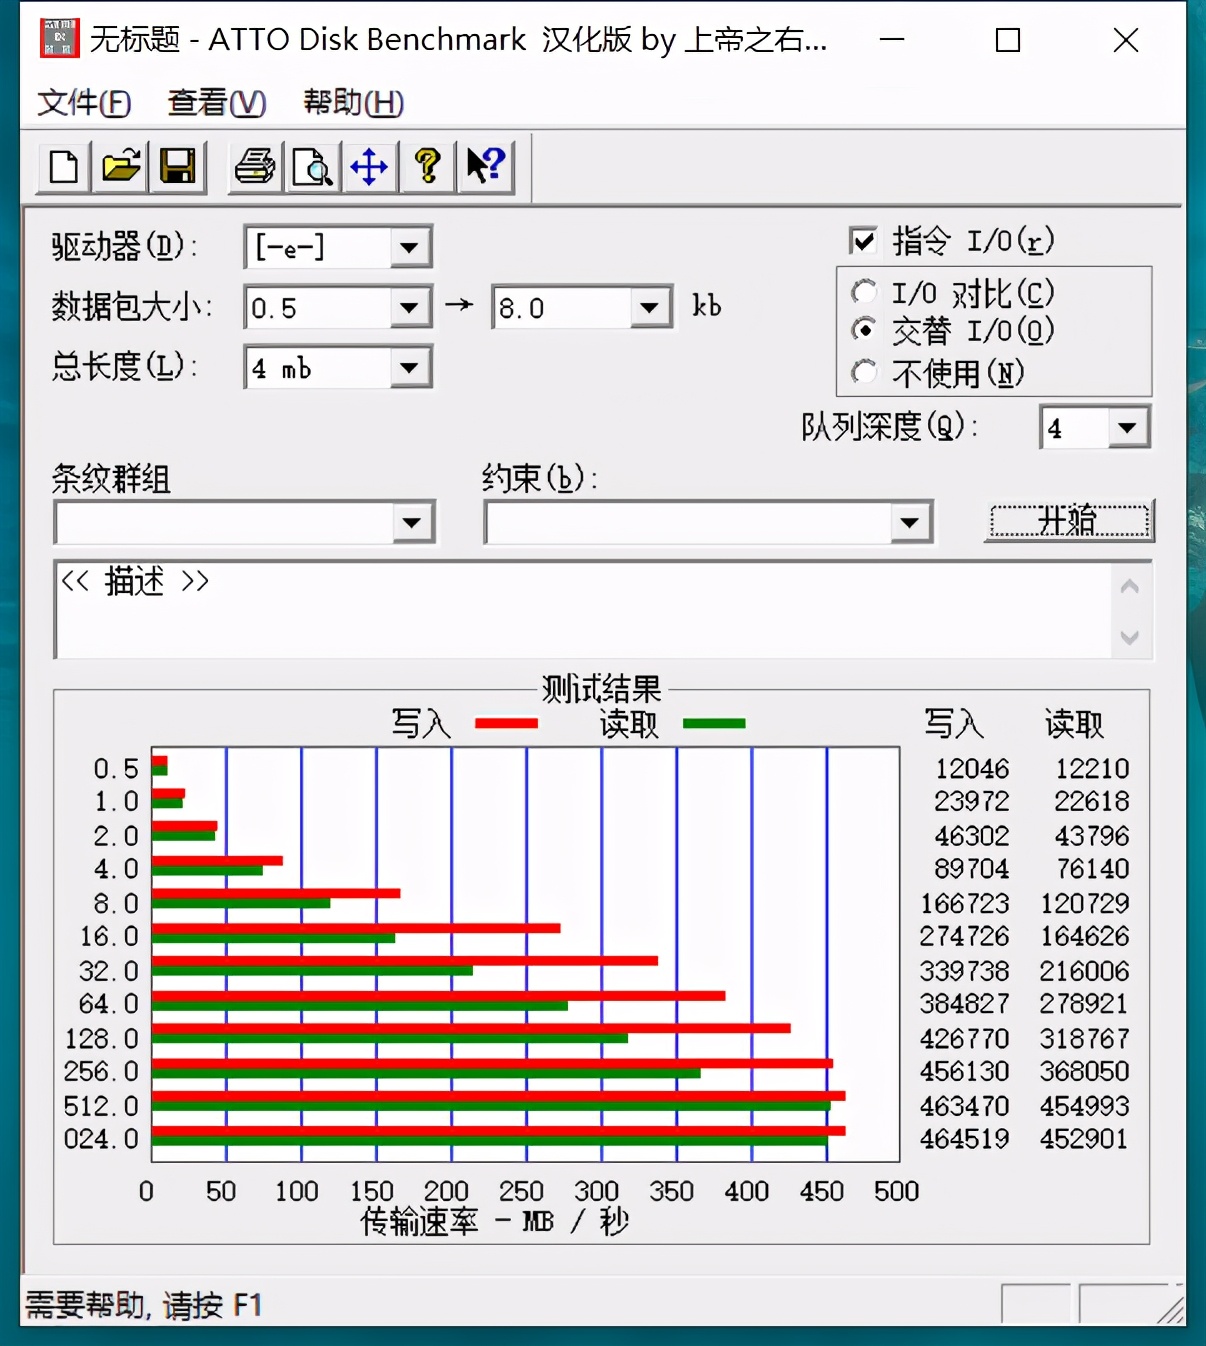
Task: Close the ATTO Disk Benchmark window
Action: click(x=1126, y=40)
